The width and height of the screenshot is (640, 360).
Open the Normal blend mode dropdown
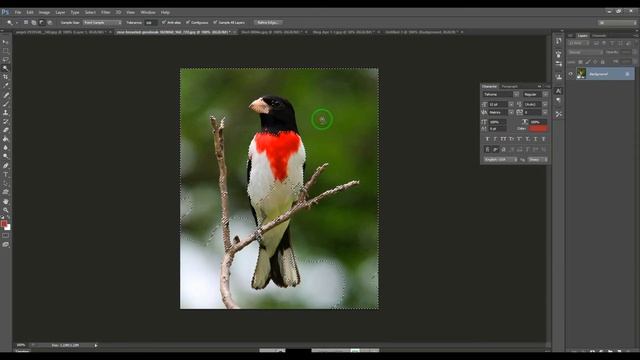click(585, 52)
